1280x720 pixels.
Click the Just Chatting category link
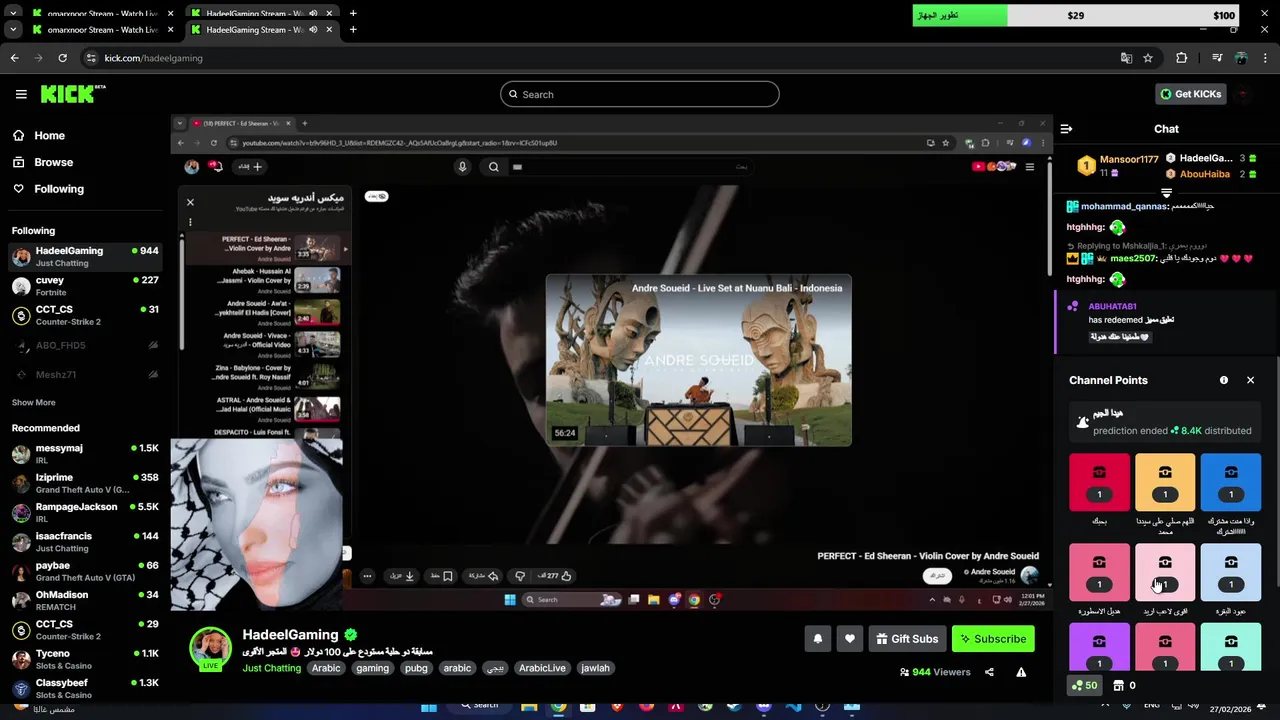271,668
